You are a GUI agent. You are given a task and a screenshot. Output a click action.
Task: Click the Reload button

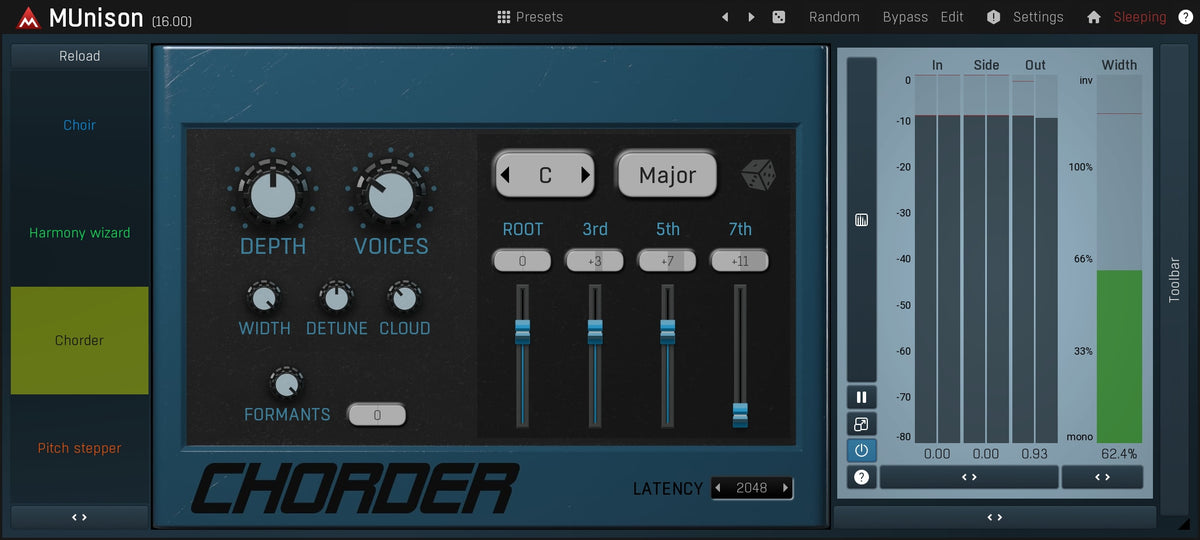pos(80,56)
